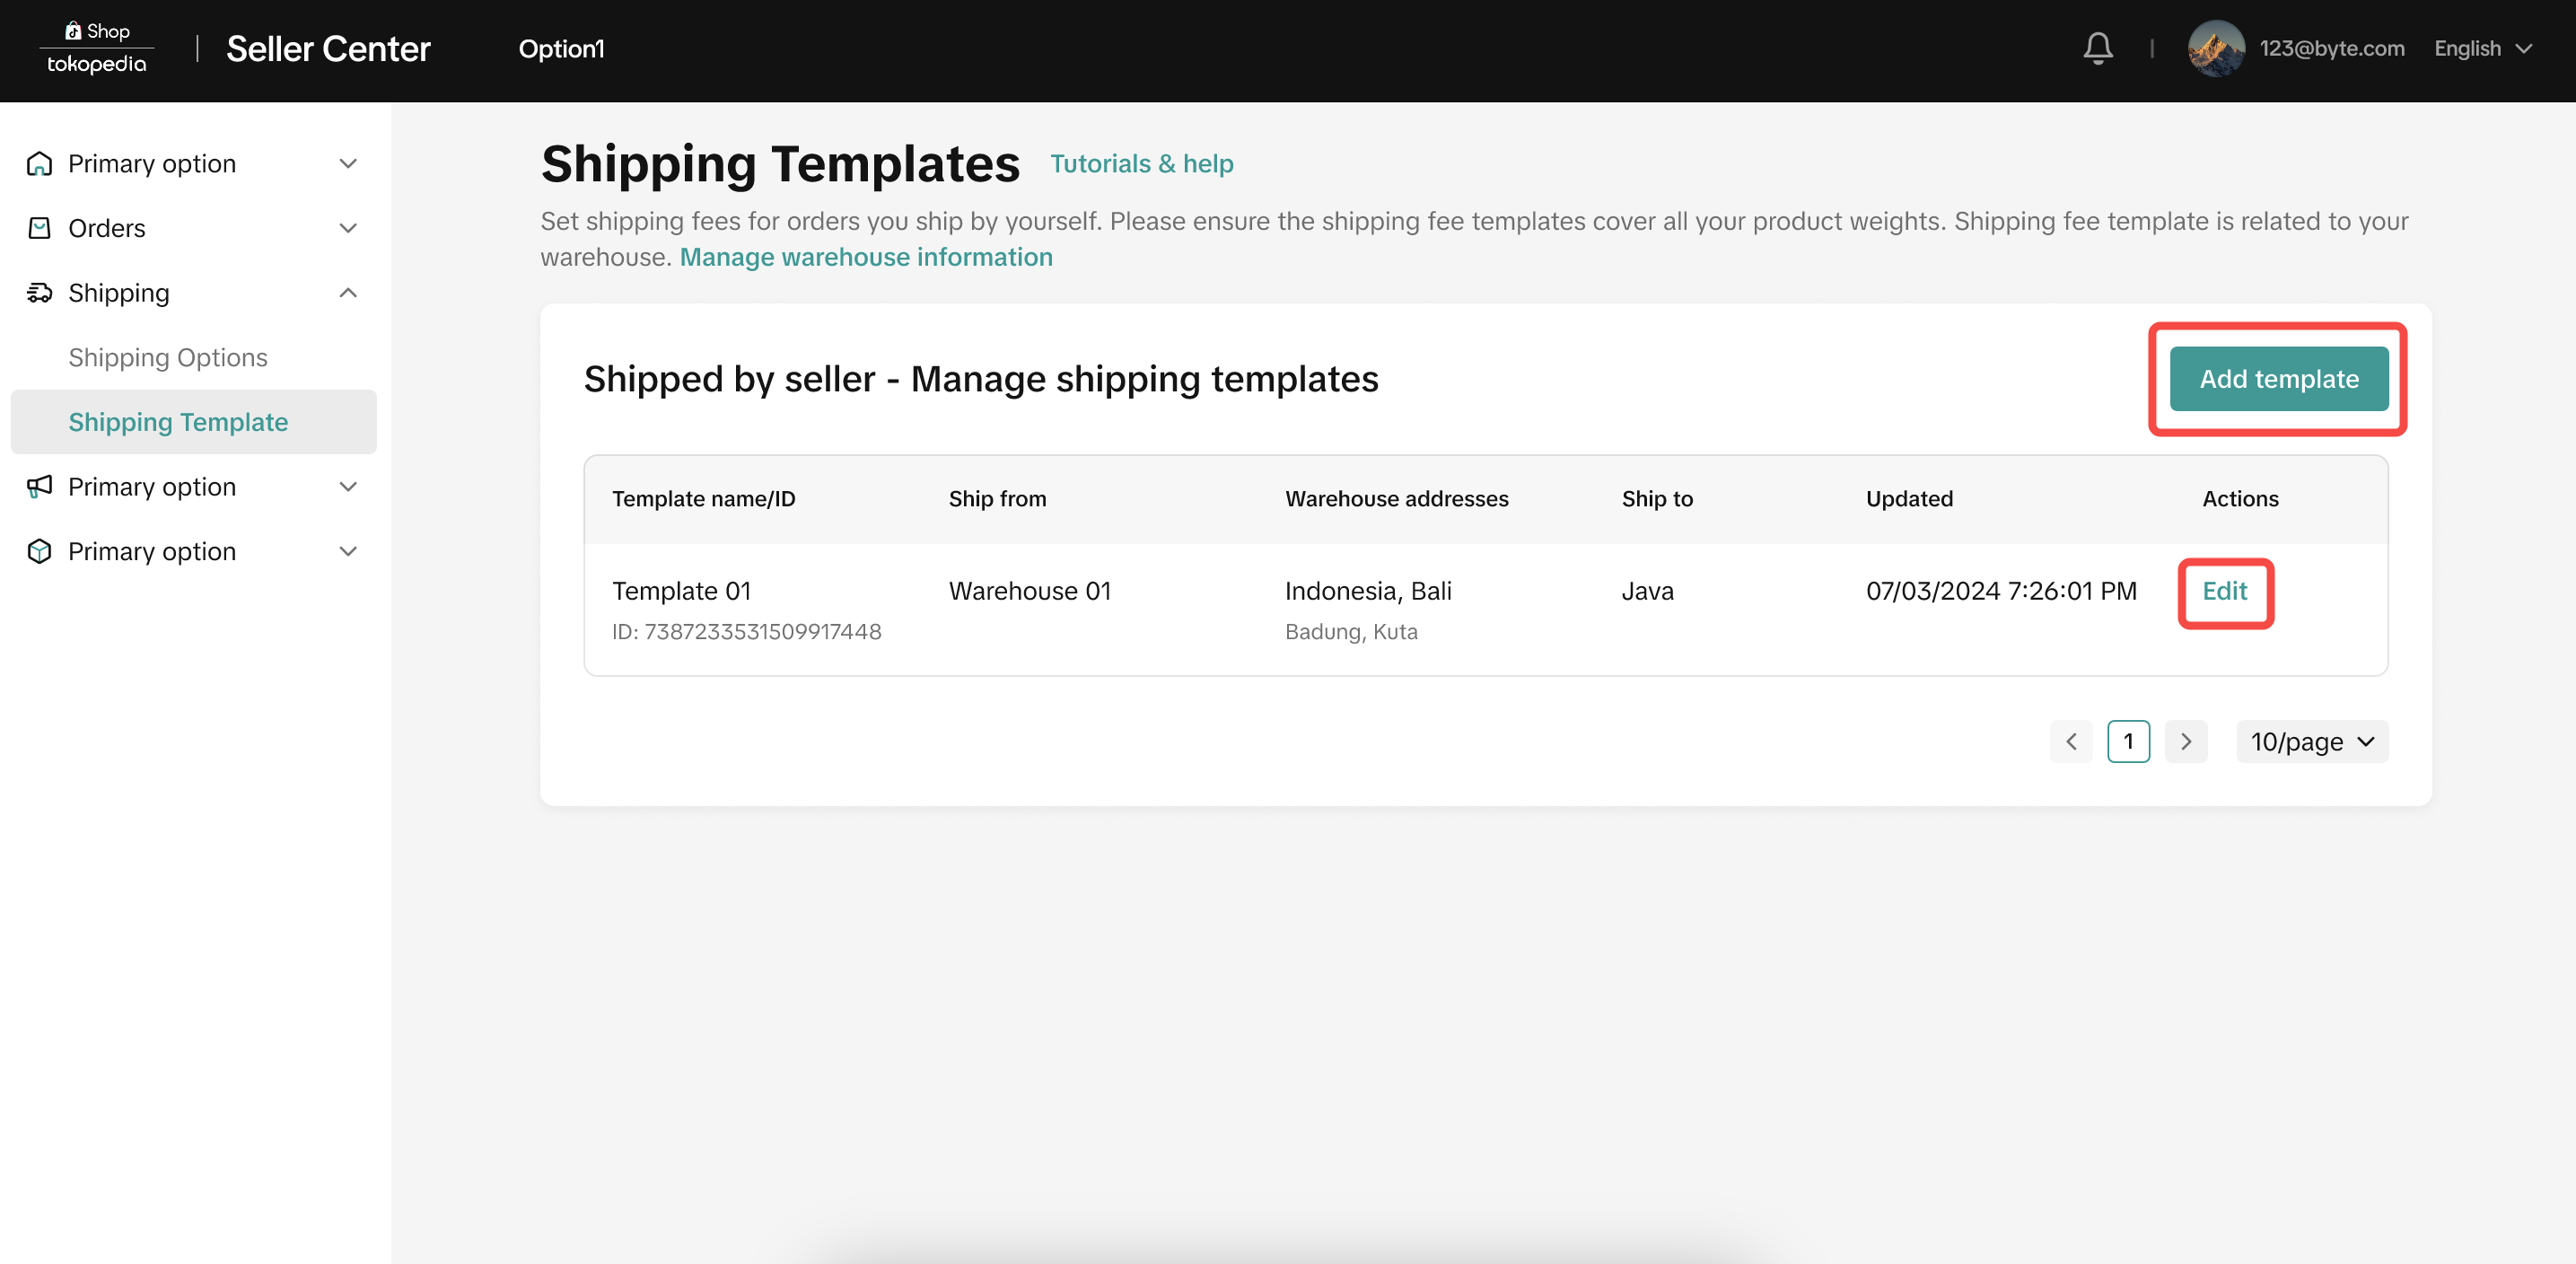
Task: Click the megaphone icon in sidebar
Action: coord(39,487)
